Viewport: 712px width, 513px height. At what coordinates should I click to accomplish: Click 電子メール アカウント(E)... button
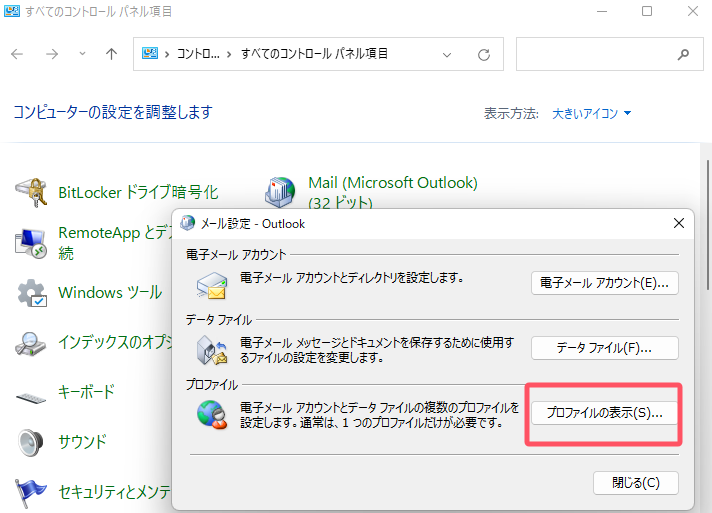(605, 283)
